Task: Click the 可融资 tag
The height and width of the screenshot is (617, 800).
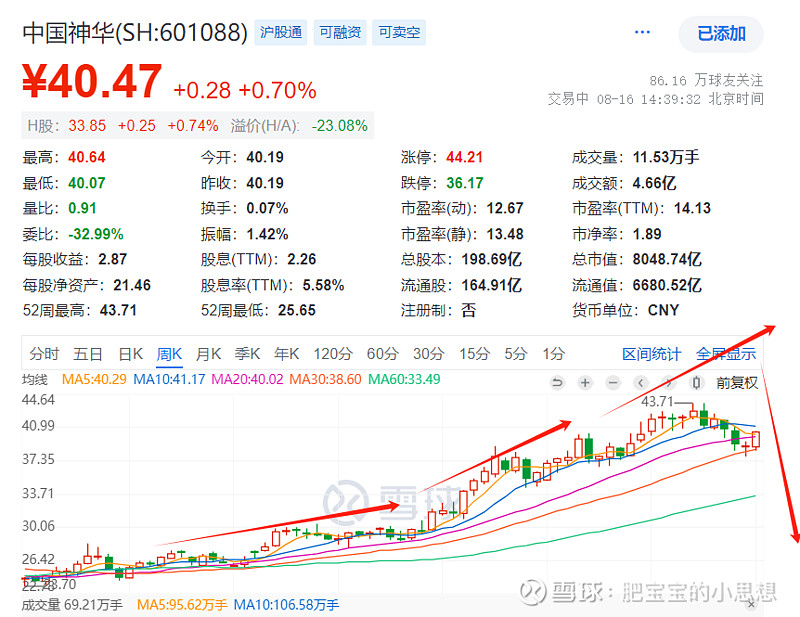Action: click(340, 33)
